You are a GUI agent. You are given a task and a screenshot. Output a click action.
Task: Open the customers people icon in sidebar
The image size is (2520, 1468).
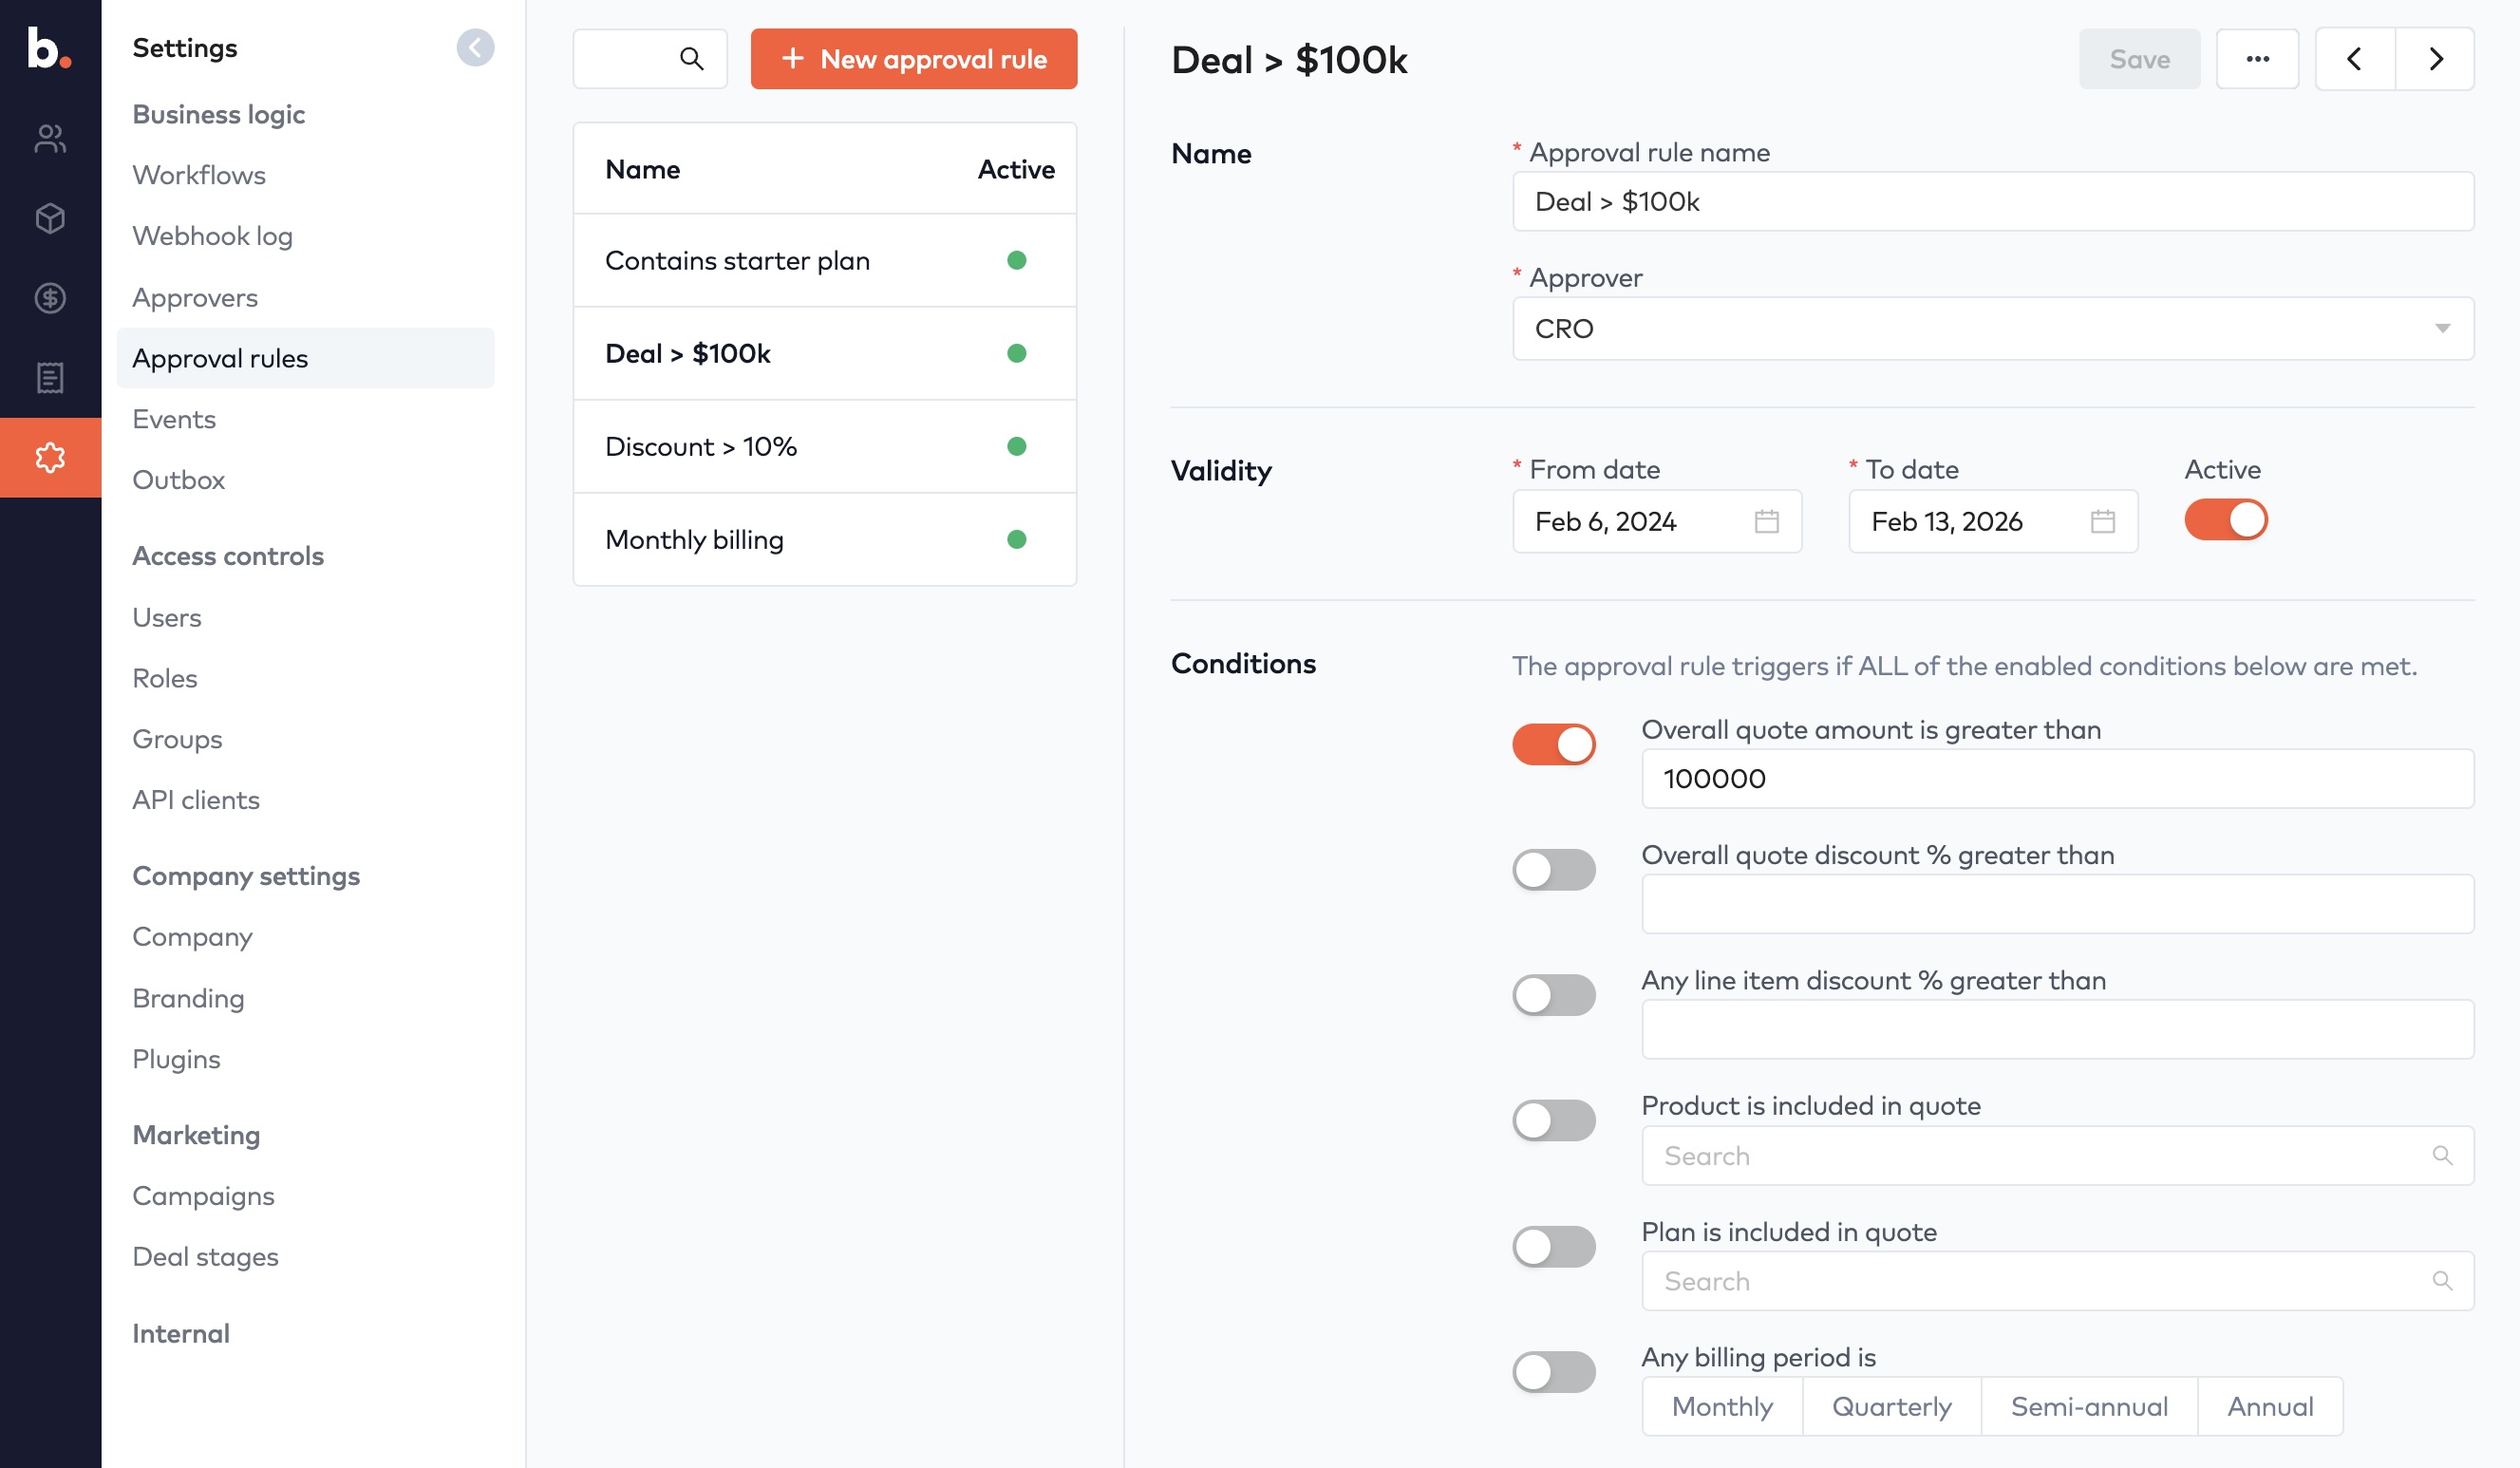tap(50, 138)
